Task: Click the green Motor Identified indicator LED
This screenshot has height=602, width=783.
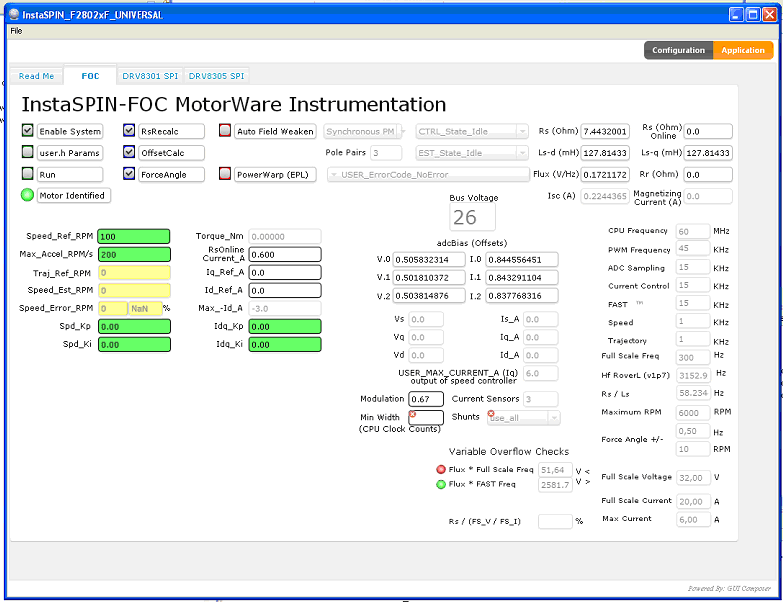Action: (27, 195)
